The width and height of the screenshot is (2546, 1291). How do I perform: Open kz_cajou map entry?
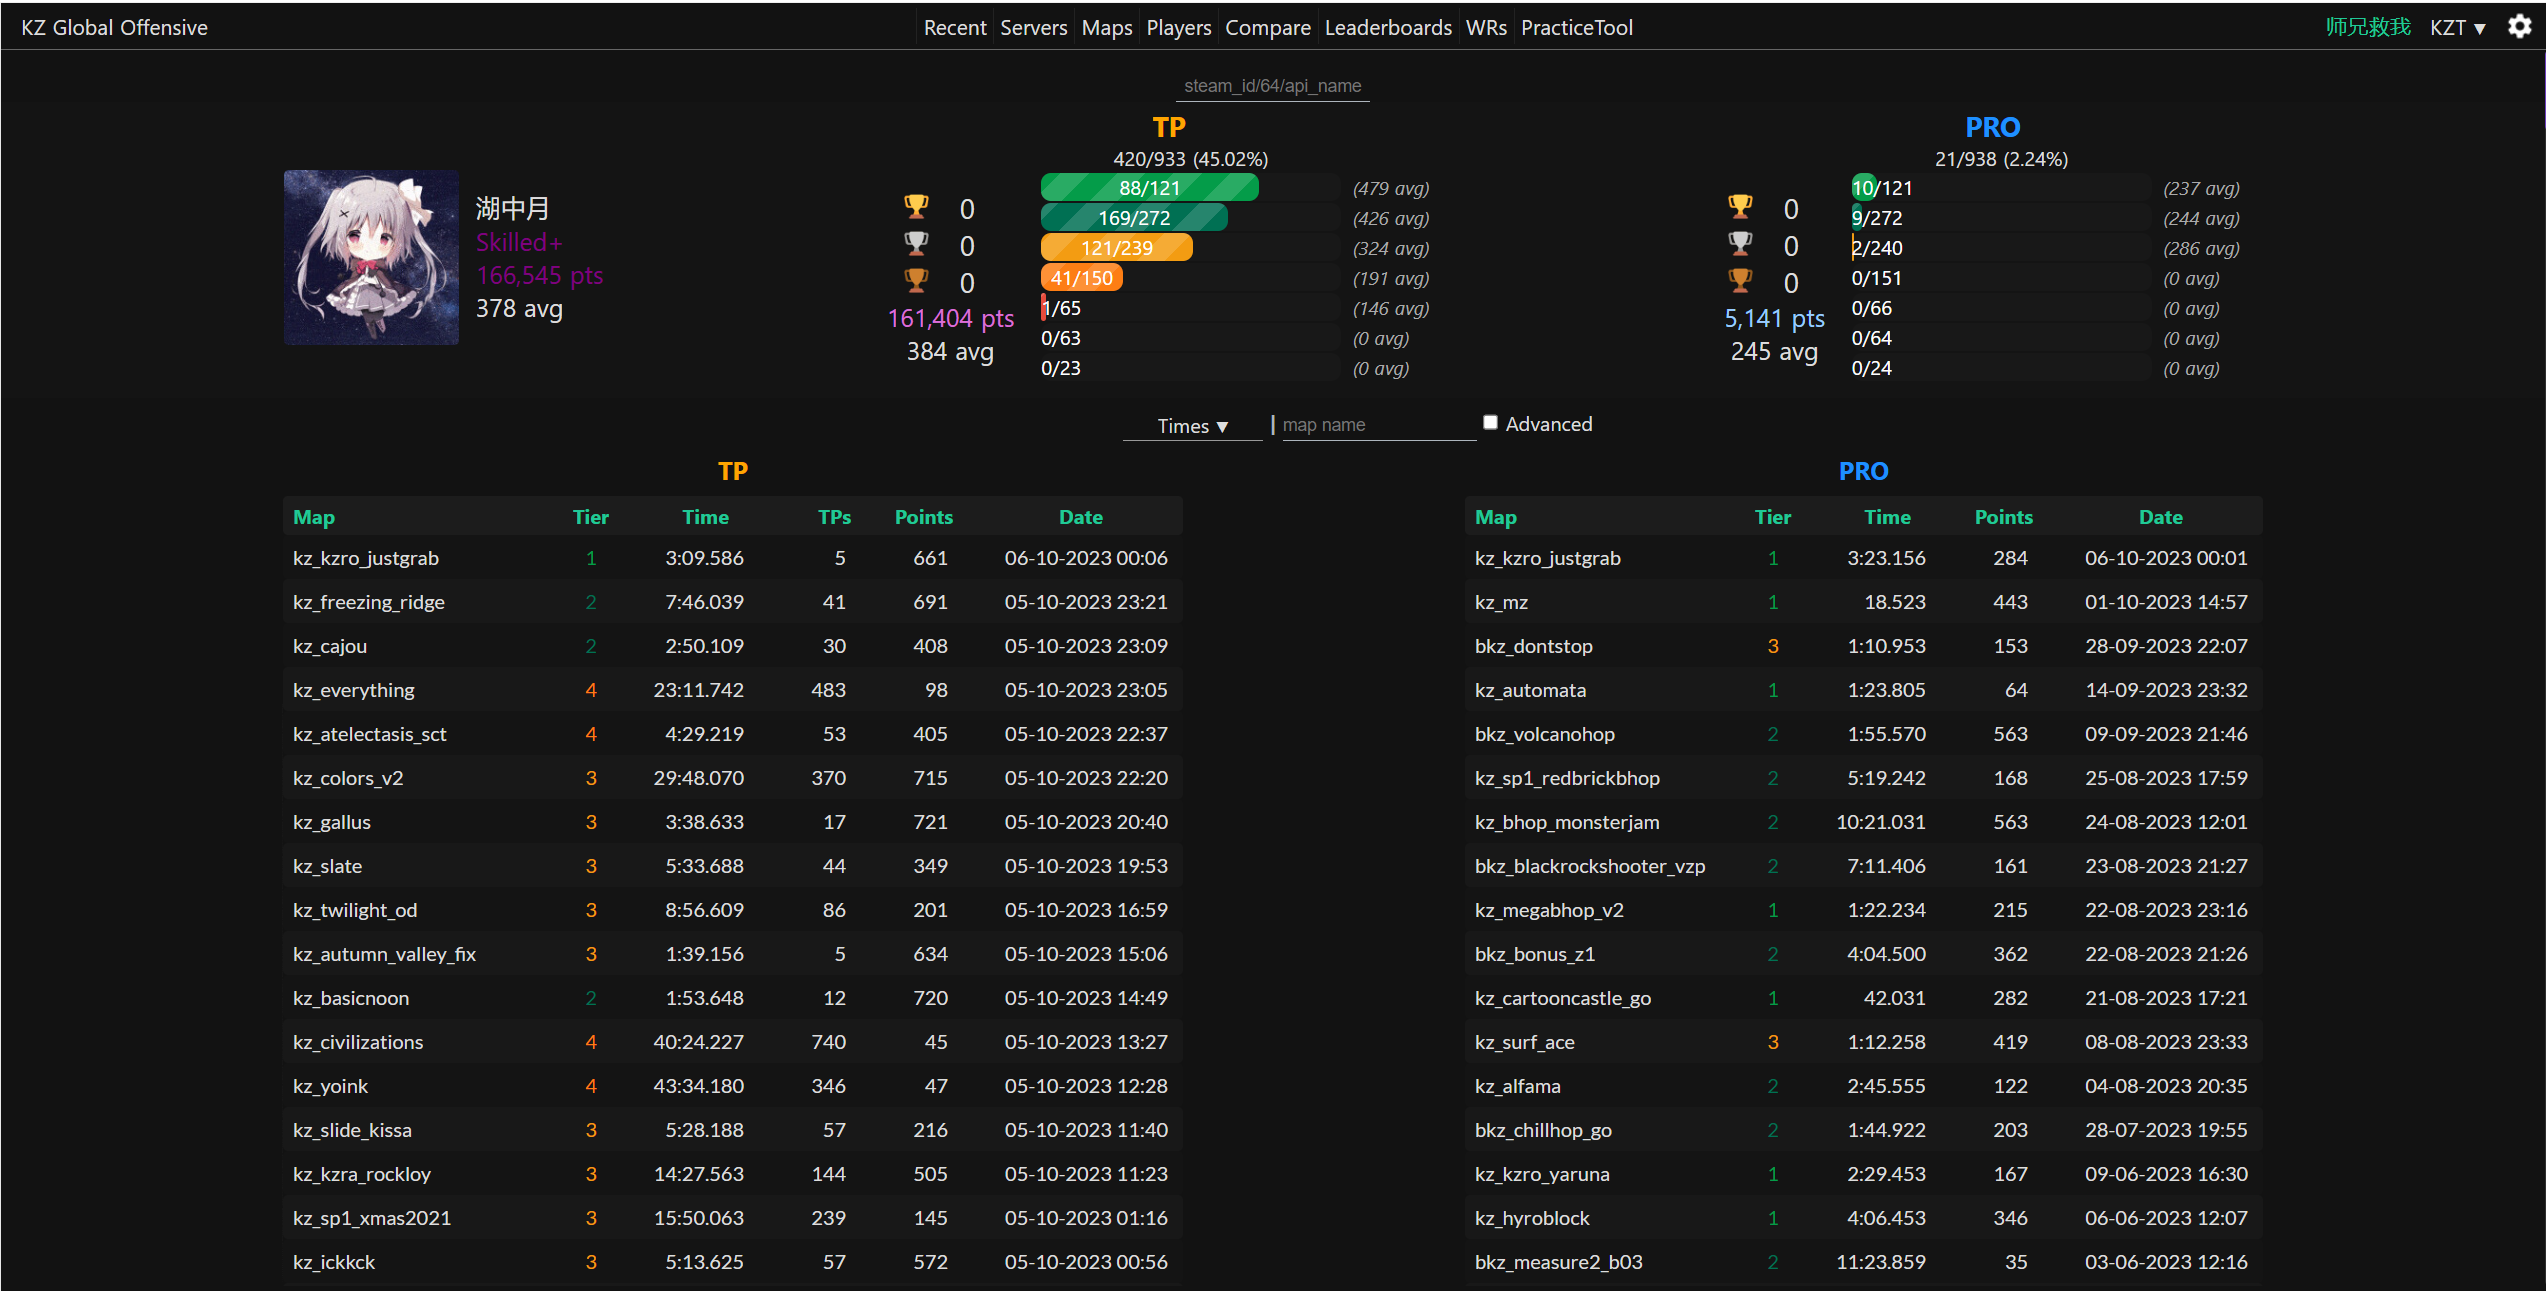[330, 646]
